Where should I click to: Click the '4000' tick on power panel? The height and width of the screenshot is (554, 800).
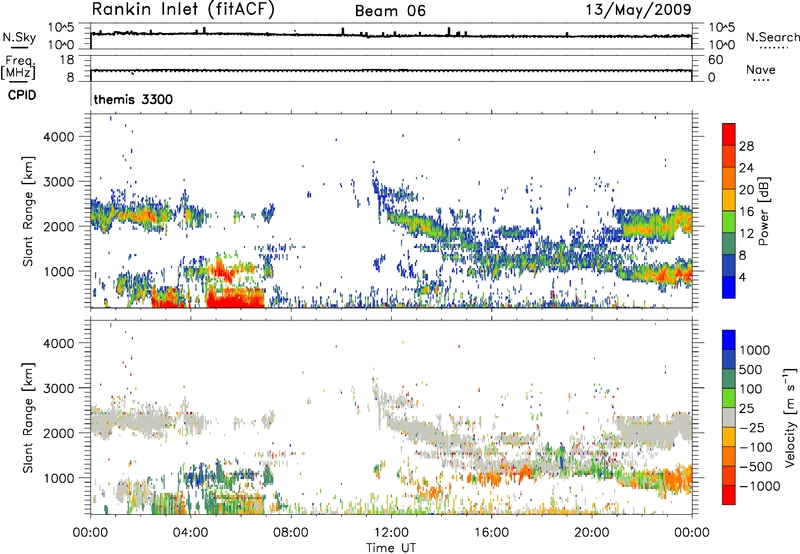[x=59, y=137]
